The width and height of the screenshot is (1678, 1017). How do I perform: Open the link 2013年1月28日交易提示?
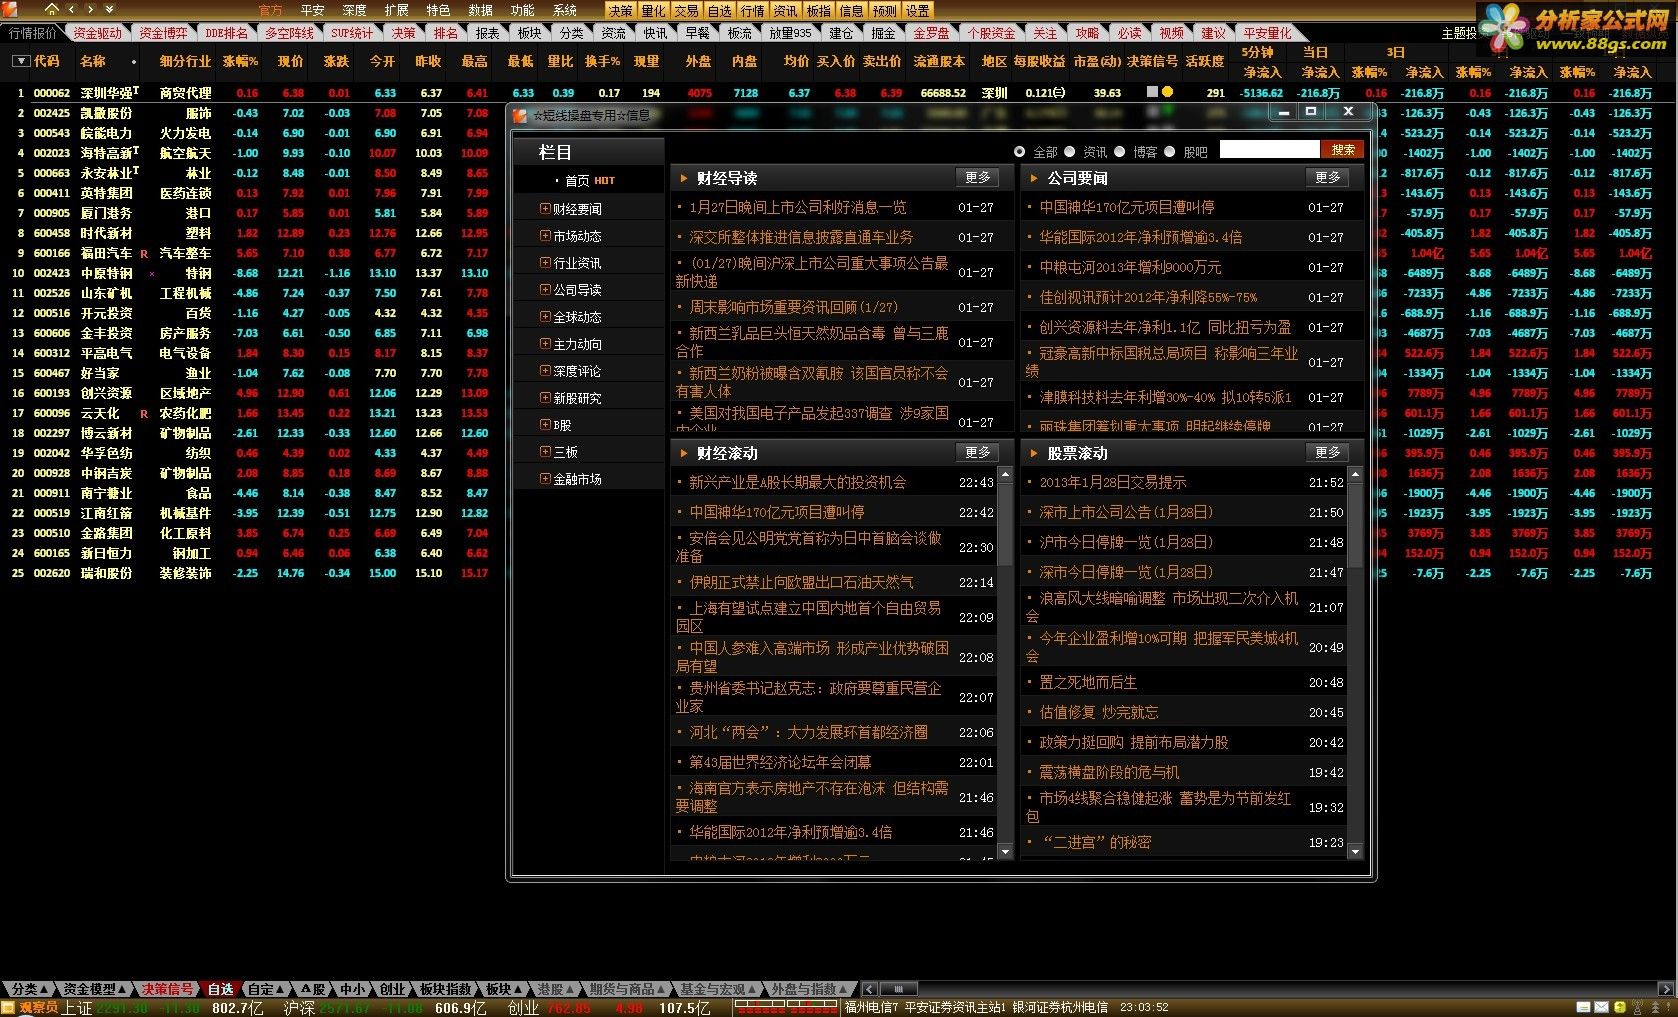pos(1113,482)
